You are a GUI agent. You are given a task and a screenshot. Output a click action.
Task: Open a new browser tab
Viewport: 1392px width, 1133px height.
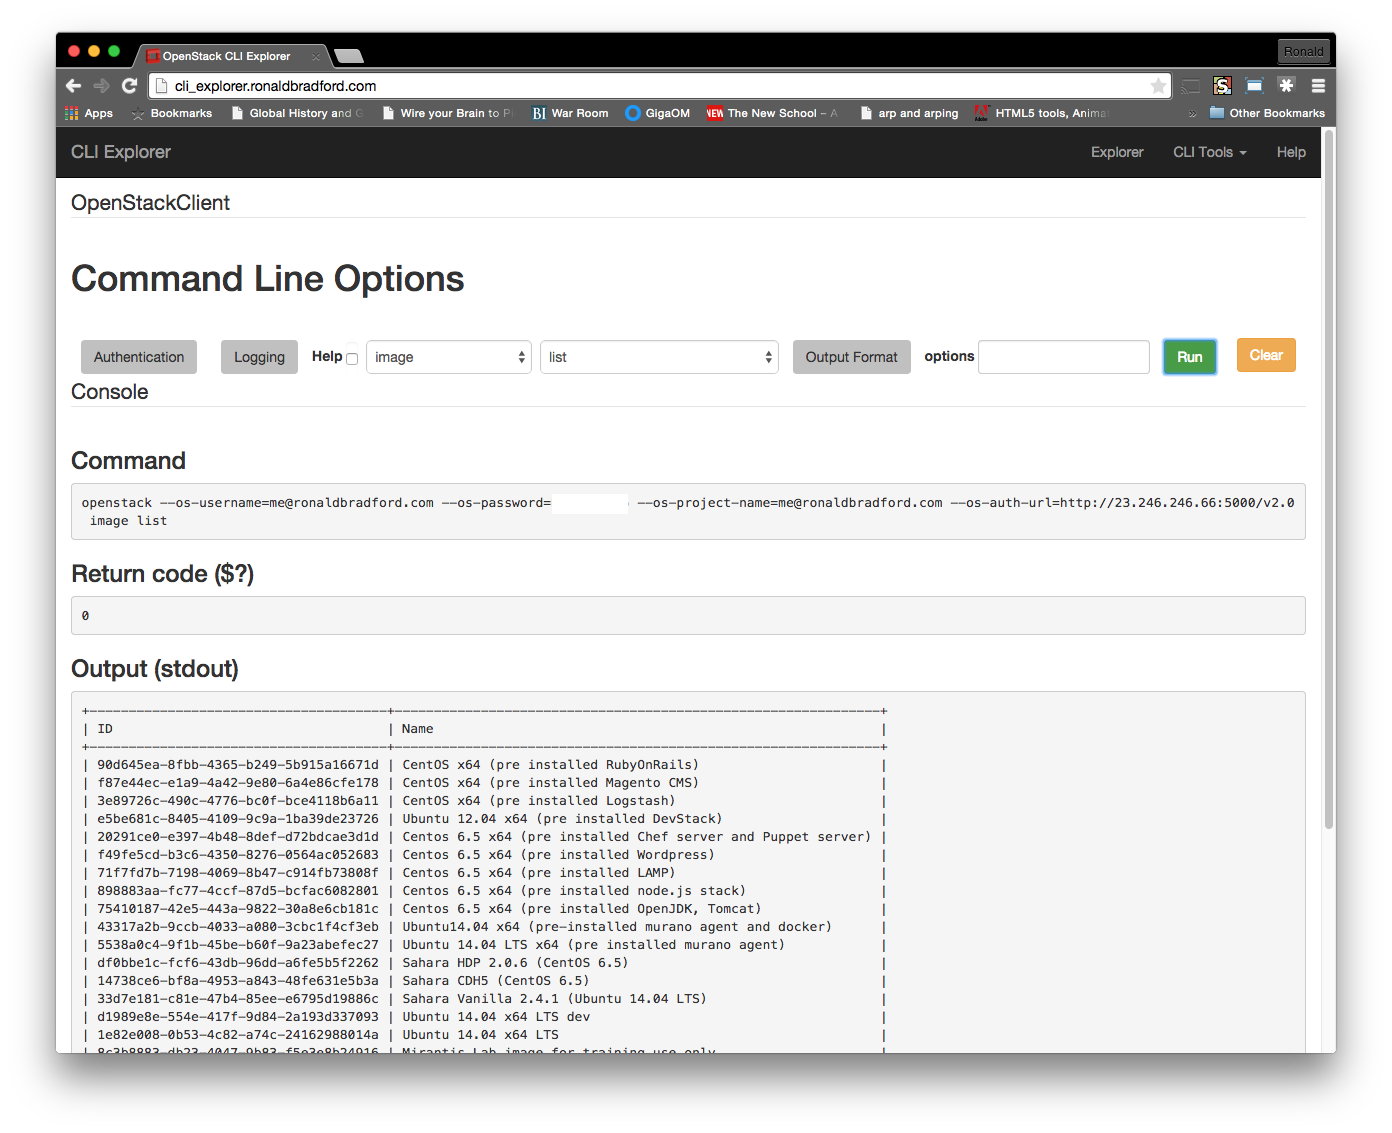click(349, 56)
